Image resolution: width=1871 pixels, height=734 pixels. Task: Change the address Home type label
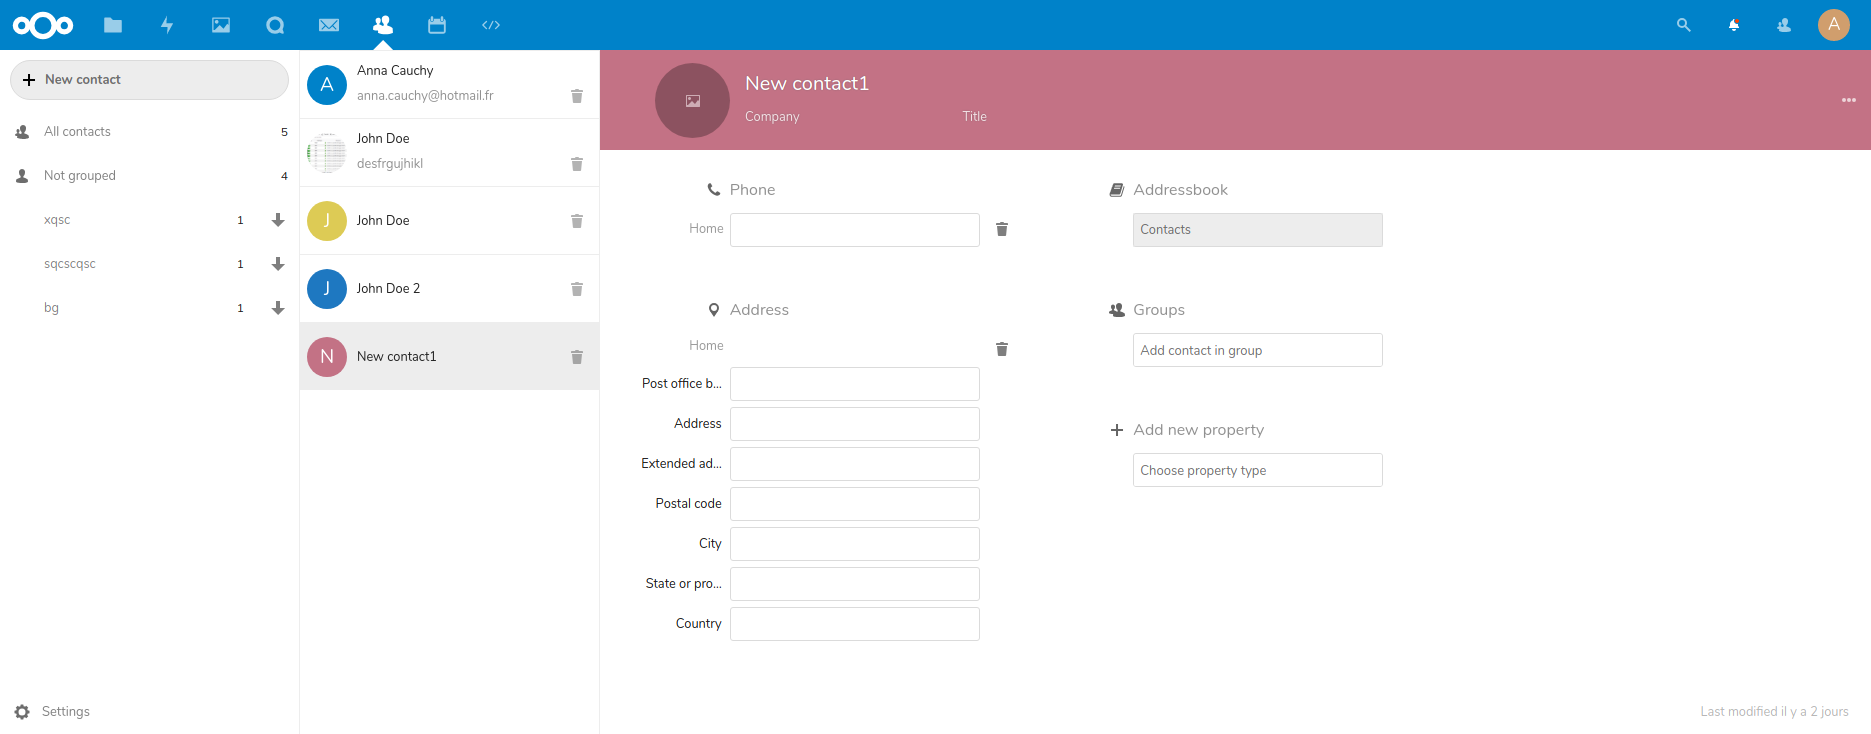(x=706, y=346)
